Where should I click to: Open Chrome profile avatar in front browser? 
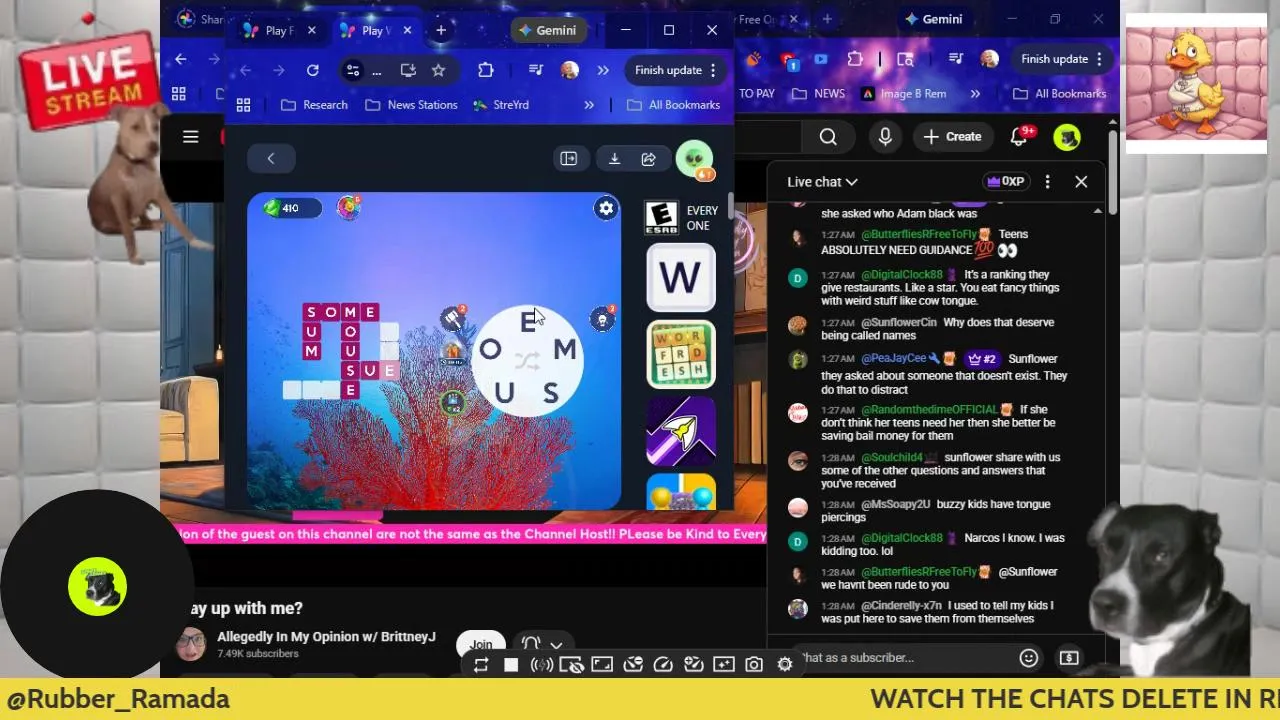[570, 70]
